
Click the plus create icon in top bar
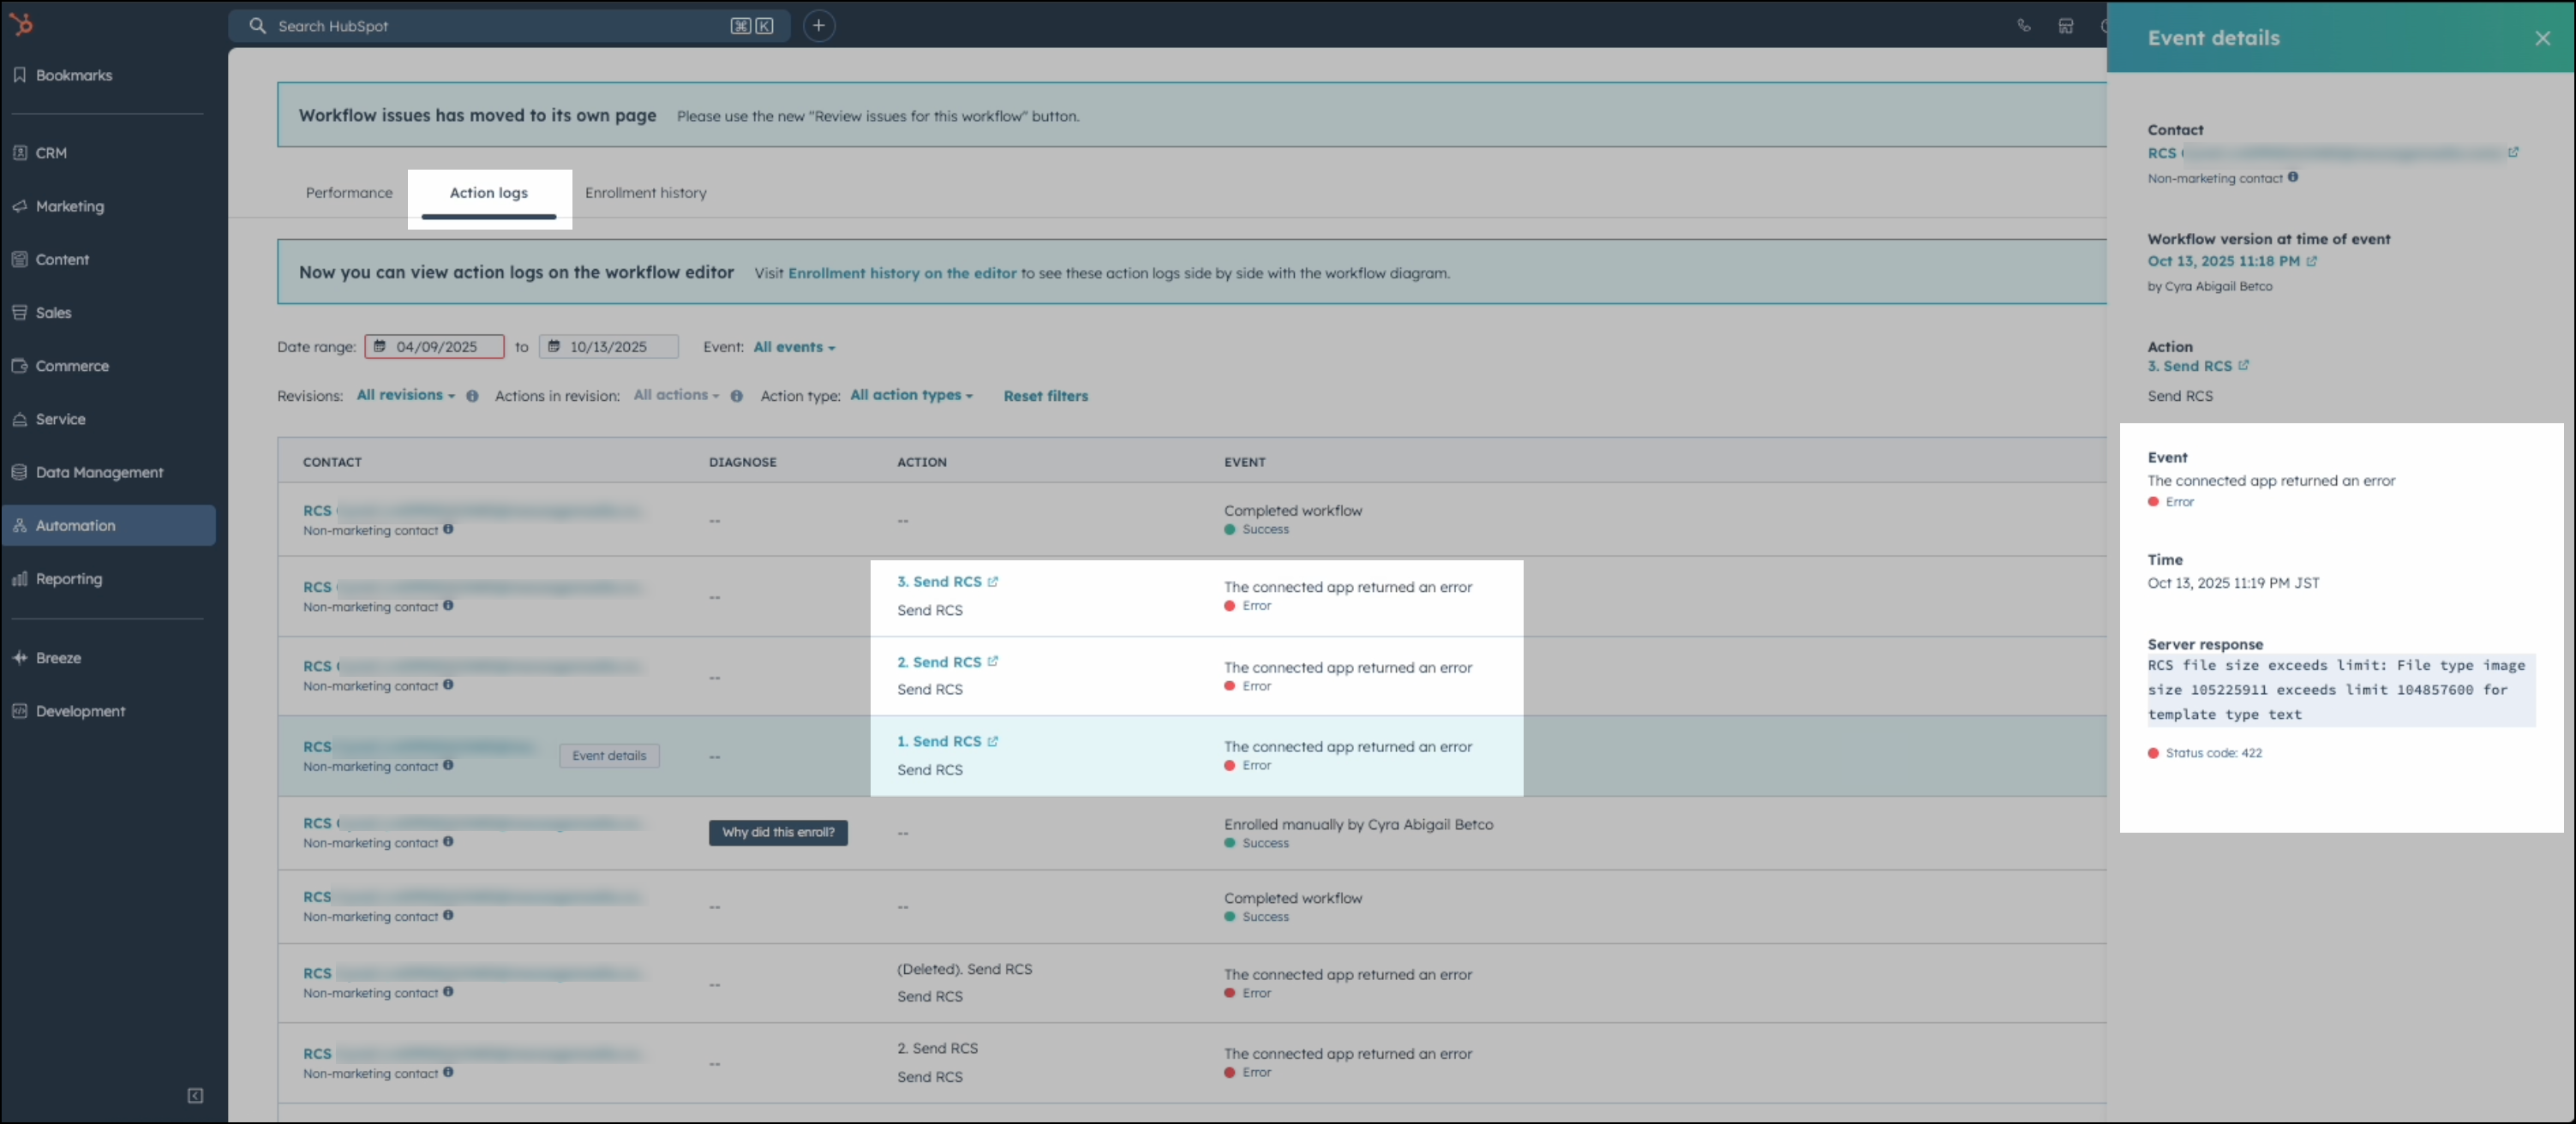pyautogui.click(x=818, y=26)
